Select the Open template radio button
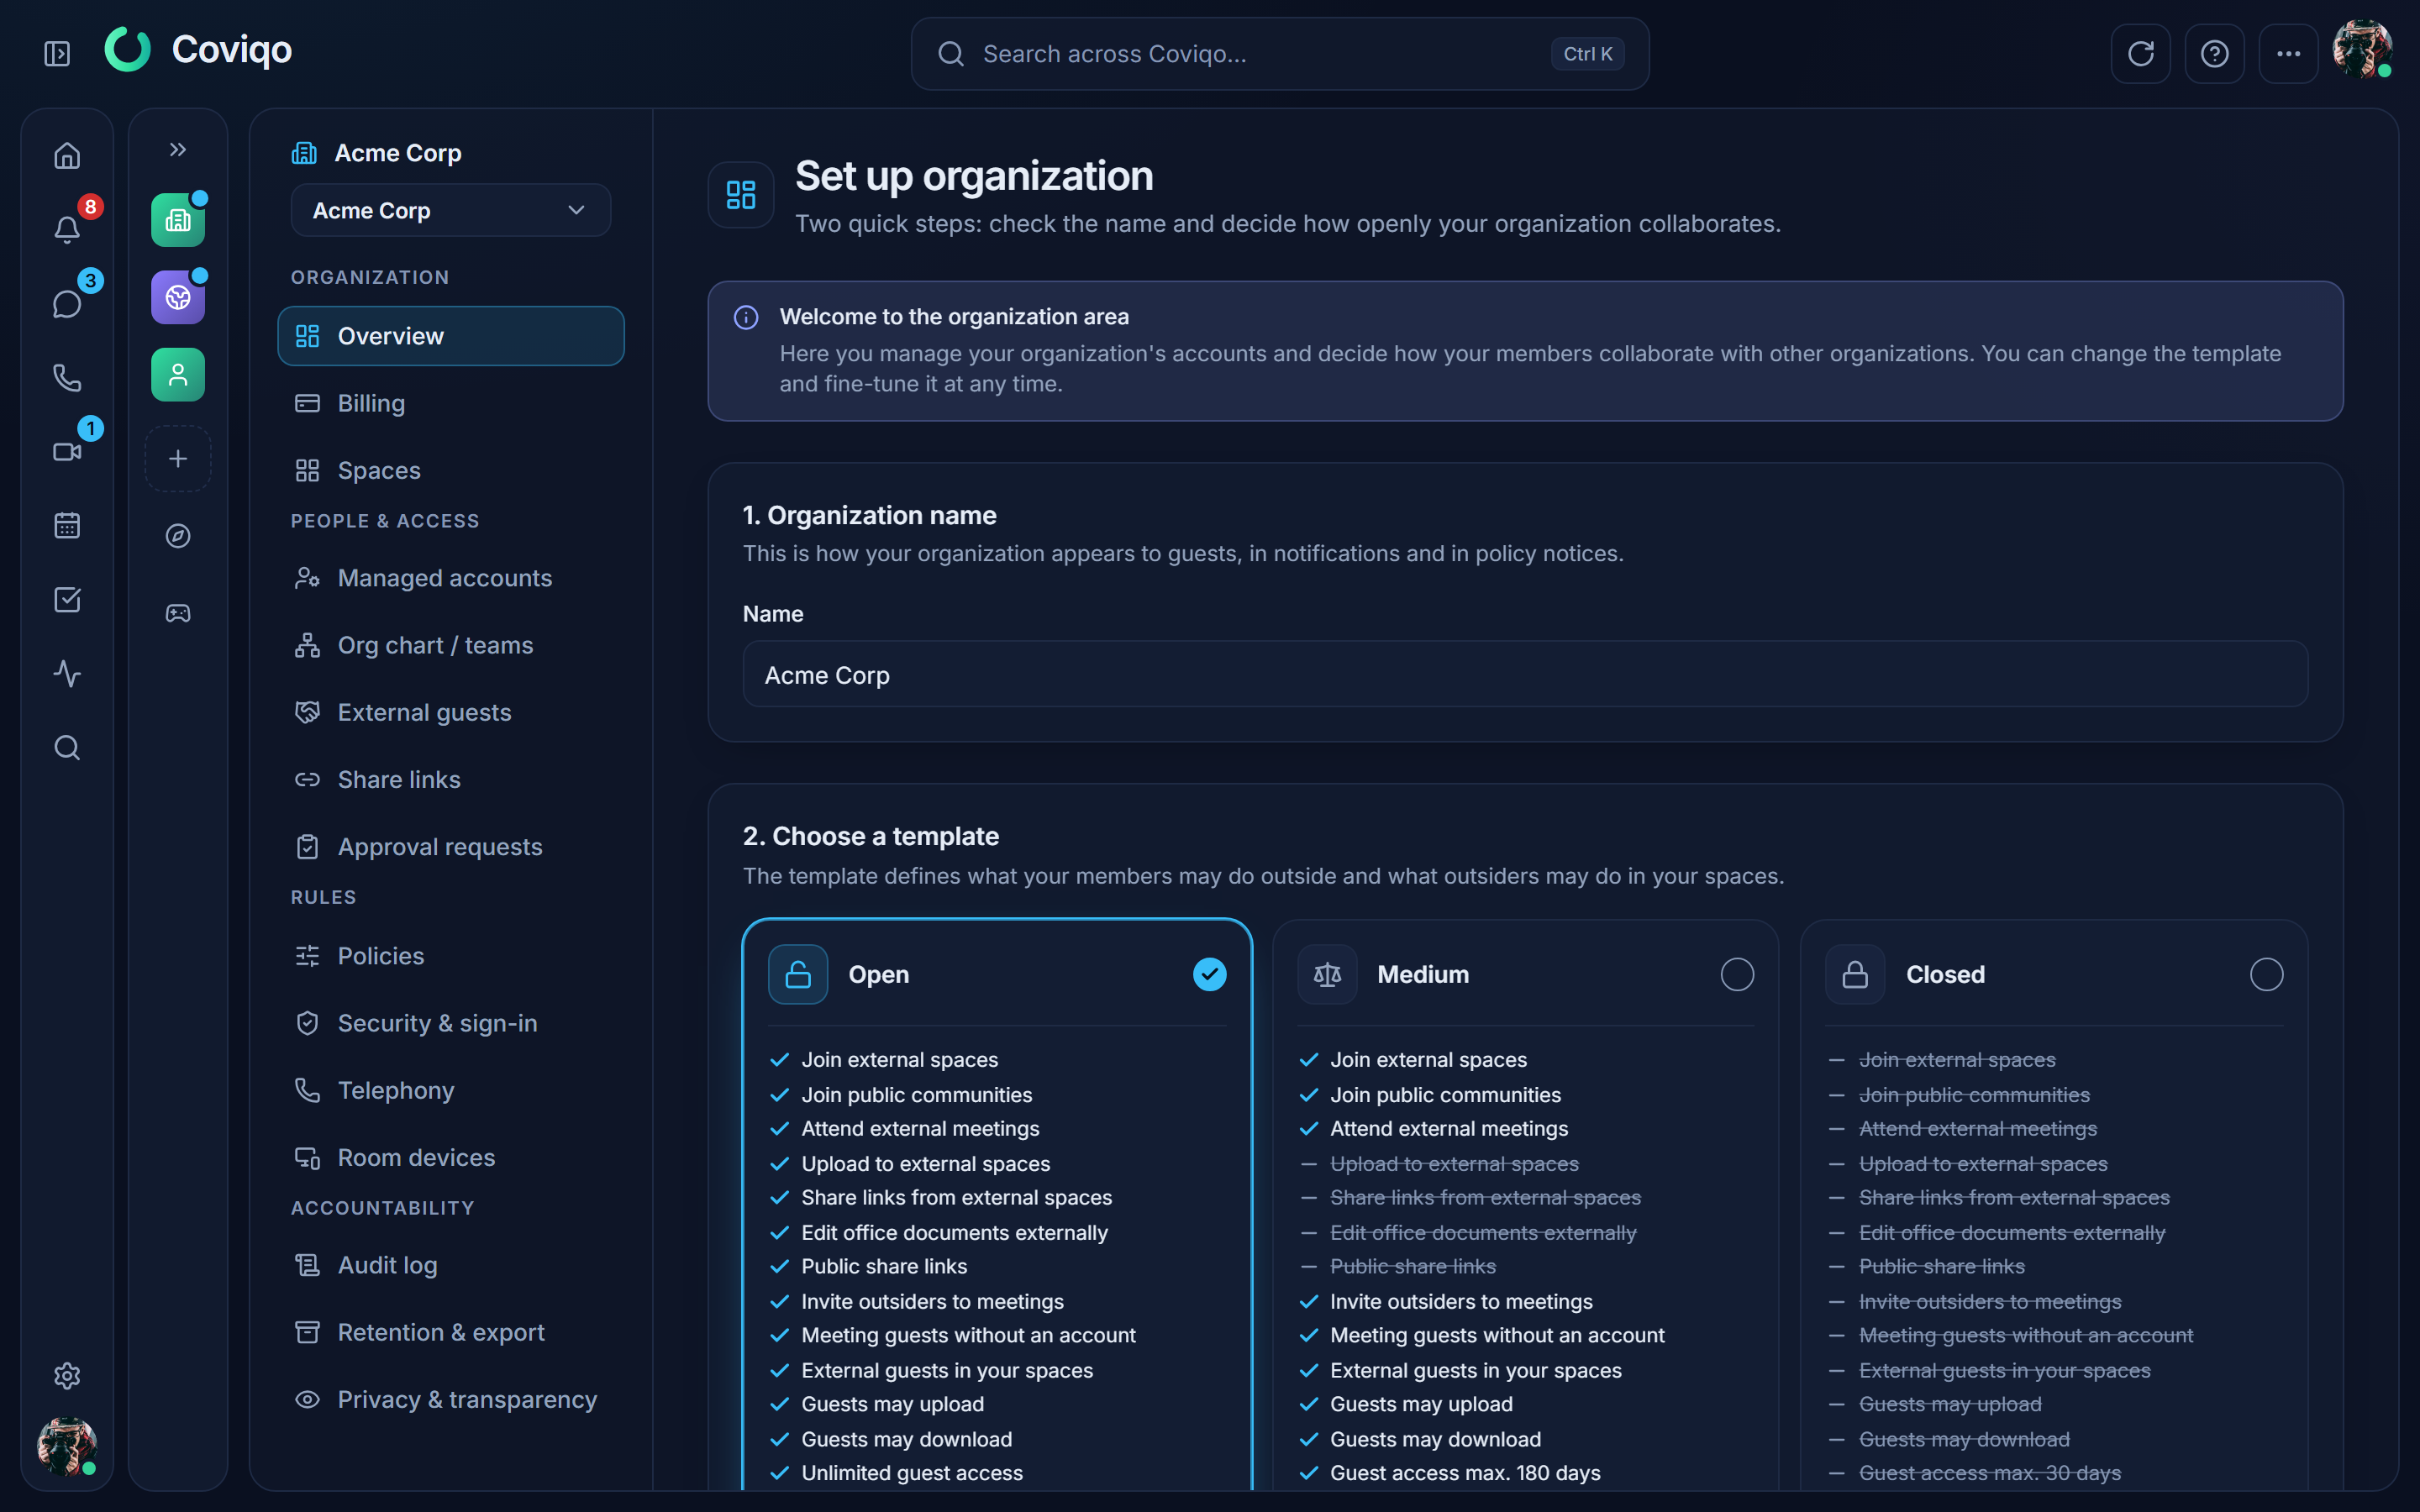The width and height of the screenshot is (2420, 1512). 1209,974
